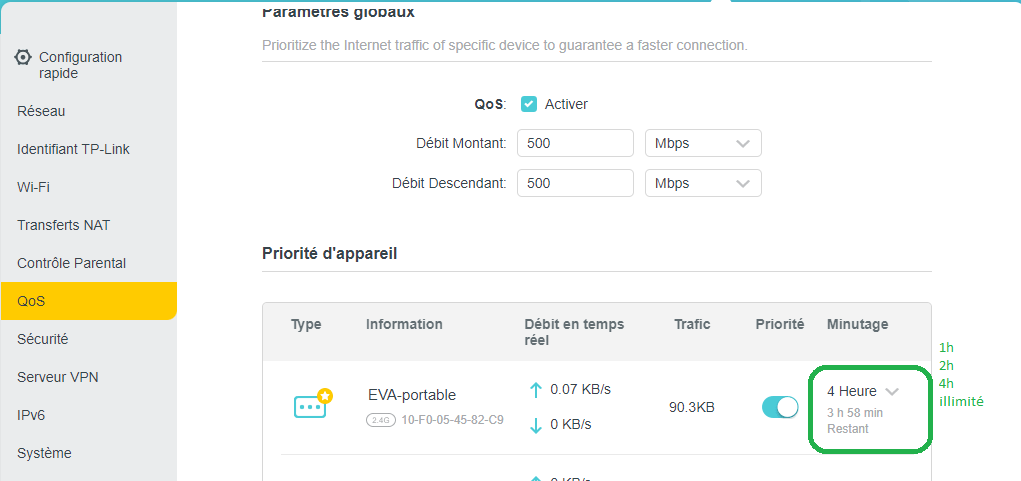The width and height of the screenshot is (1021, 481).
Task: Enable the QoS Activer checkbox
Action: 529,104
